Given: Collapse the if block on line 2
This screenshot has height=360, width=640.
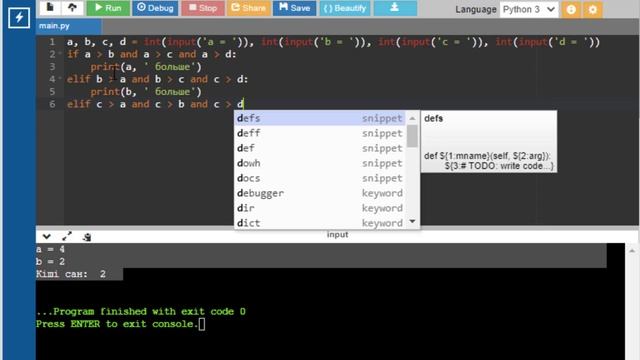Looking at the screenshot, I should click(x=60, y=54).
